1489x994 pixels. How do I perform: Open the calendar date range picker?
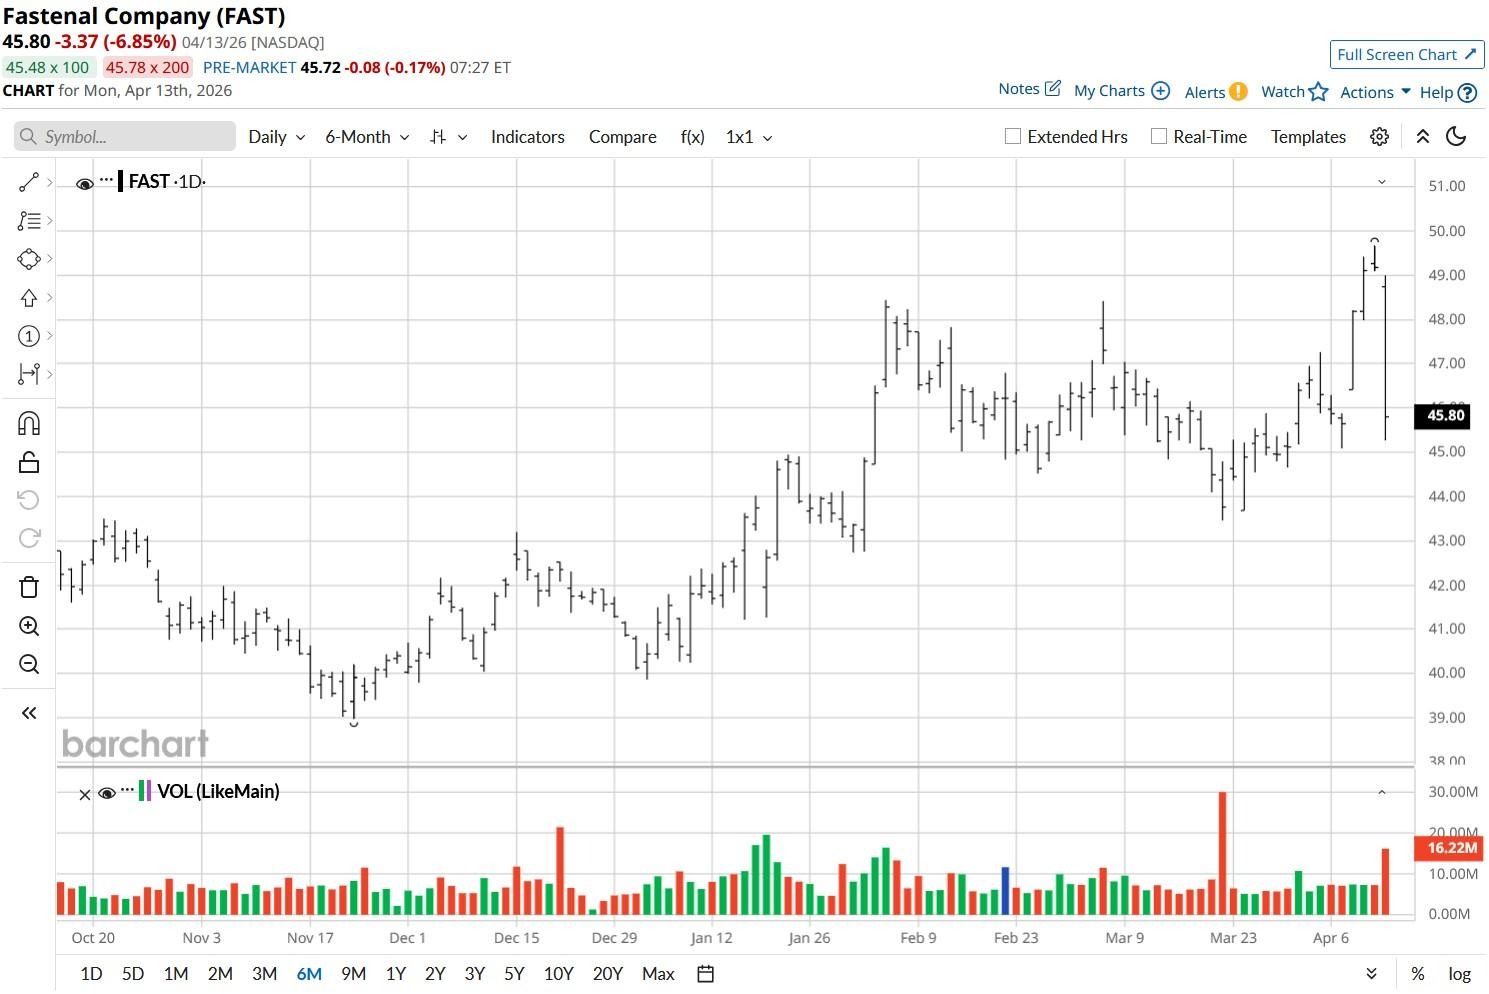705,974
